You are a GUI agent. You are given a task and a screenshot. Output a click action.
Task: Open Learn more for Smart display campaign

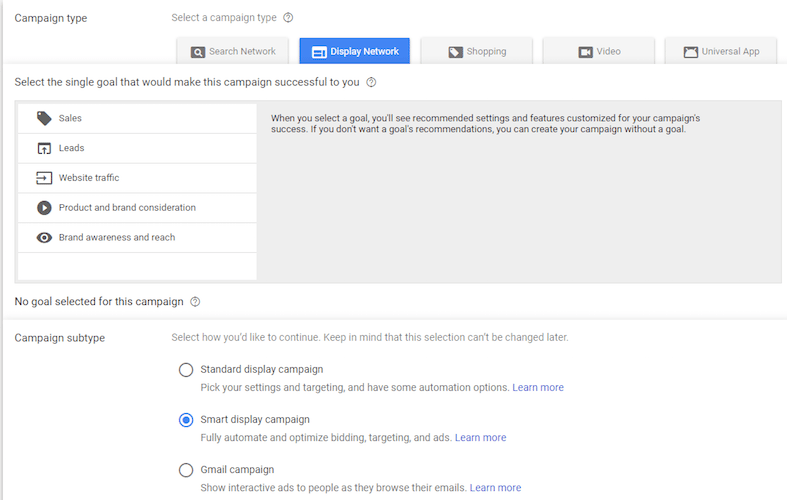(480, 438)
